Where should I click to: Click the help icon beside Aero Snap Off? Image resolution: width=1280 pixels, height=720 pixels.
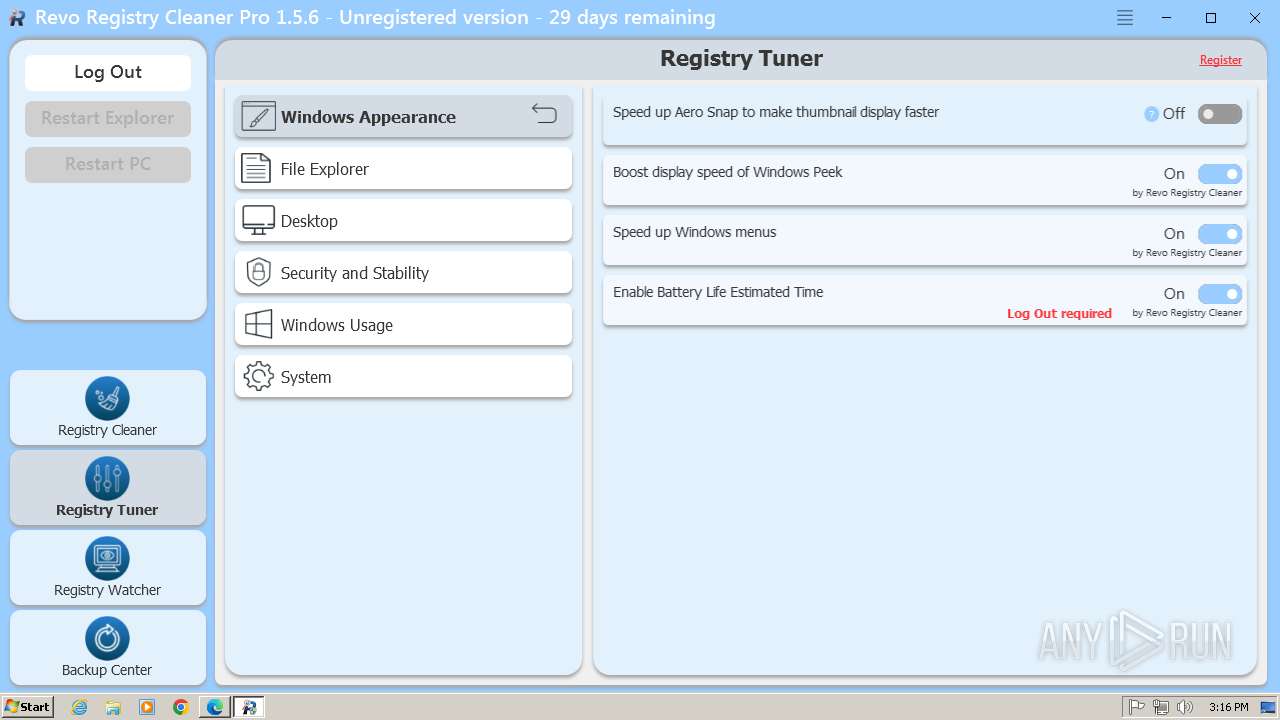1151,114
